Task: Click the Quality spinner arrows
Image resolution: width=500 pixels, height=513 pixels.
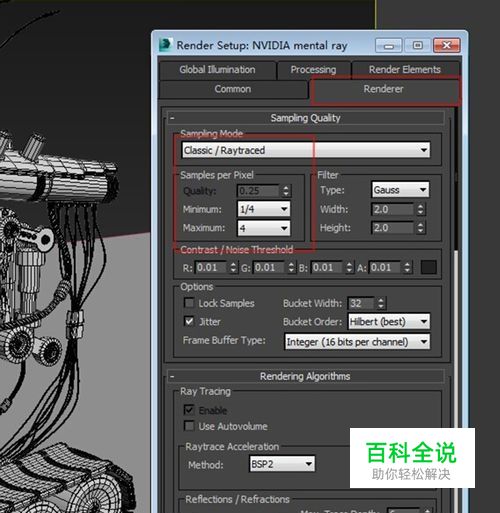Action: 286,191
